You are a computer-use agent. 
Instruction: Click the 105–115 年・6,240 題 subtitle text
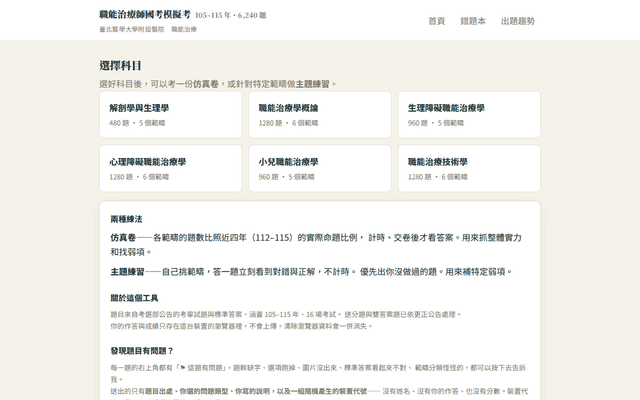click(x=231, y=15)
